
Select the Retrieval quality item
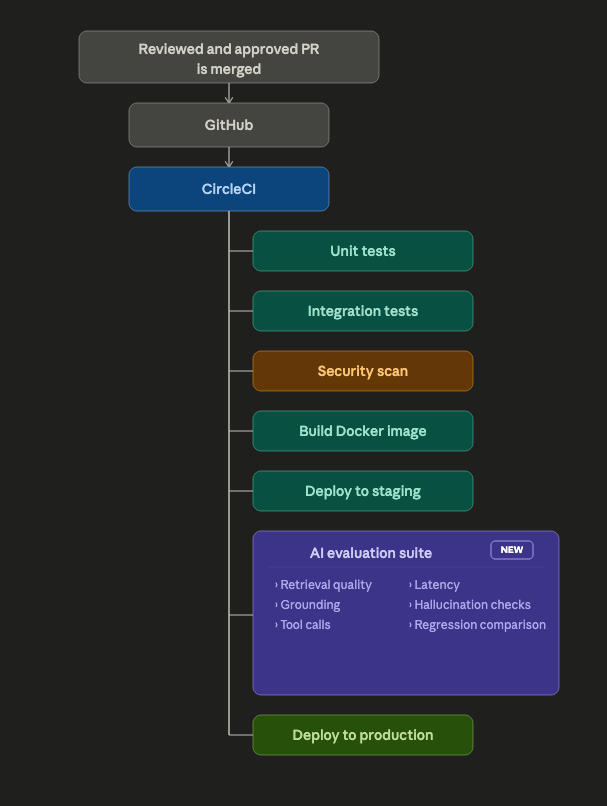(323, 585)
